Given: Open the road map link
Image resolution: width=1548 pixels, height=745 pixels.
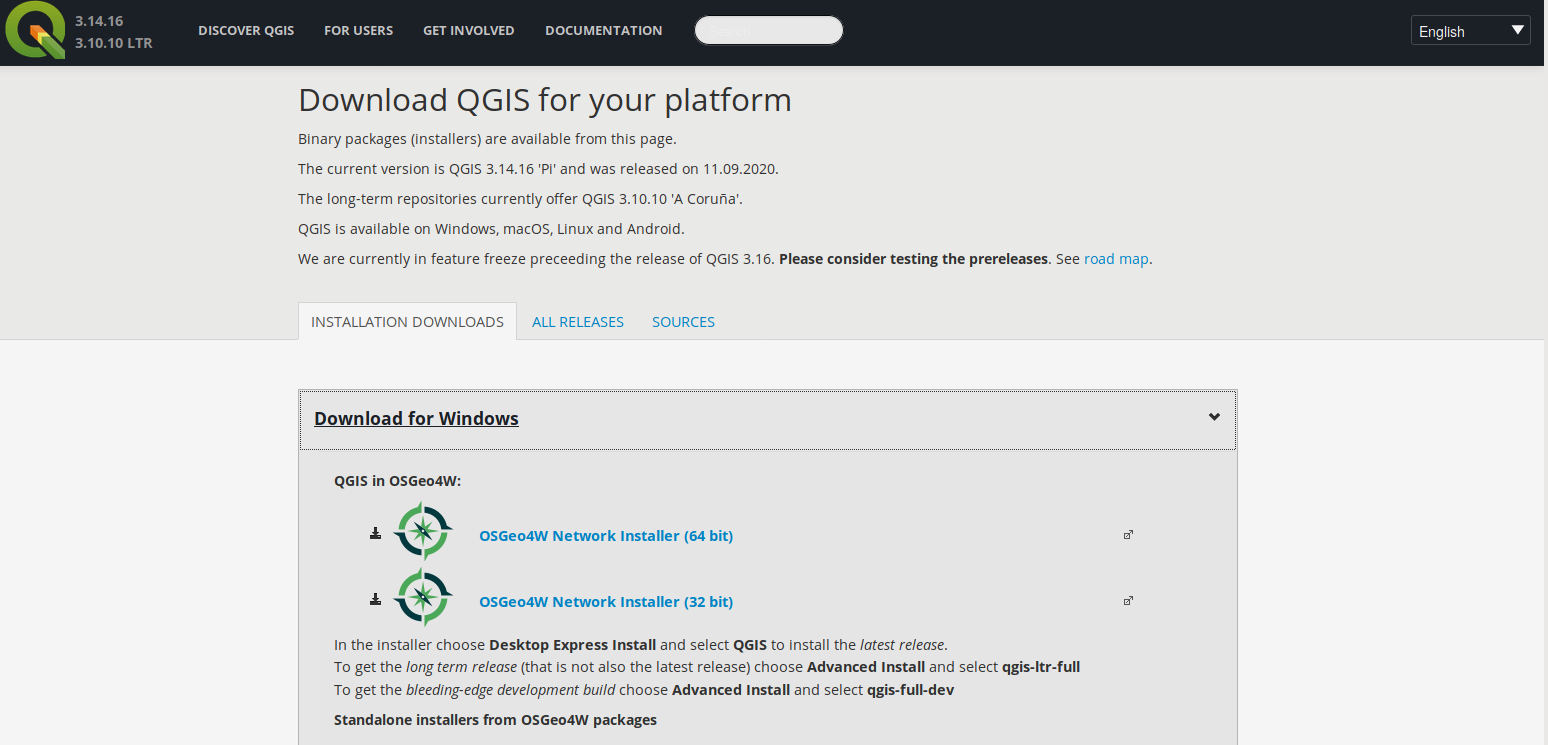Looking at the screenshot, I should coord(1116,259).
